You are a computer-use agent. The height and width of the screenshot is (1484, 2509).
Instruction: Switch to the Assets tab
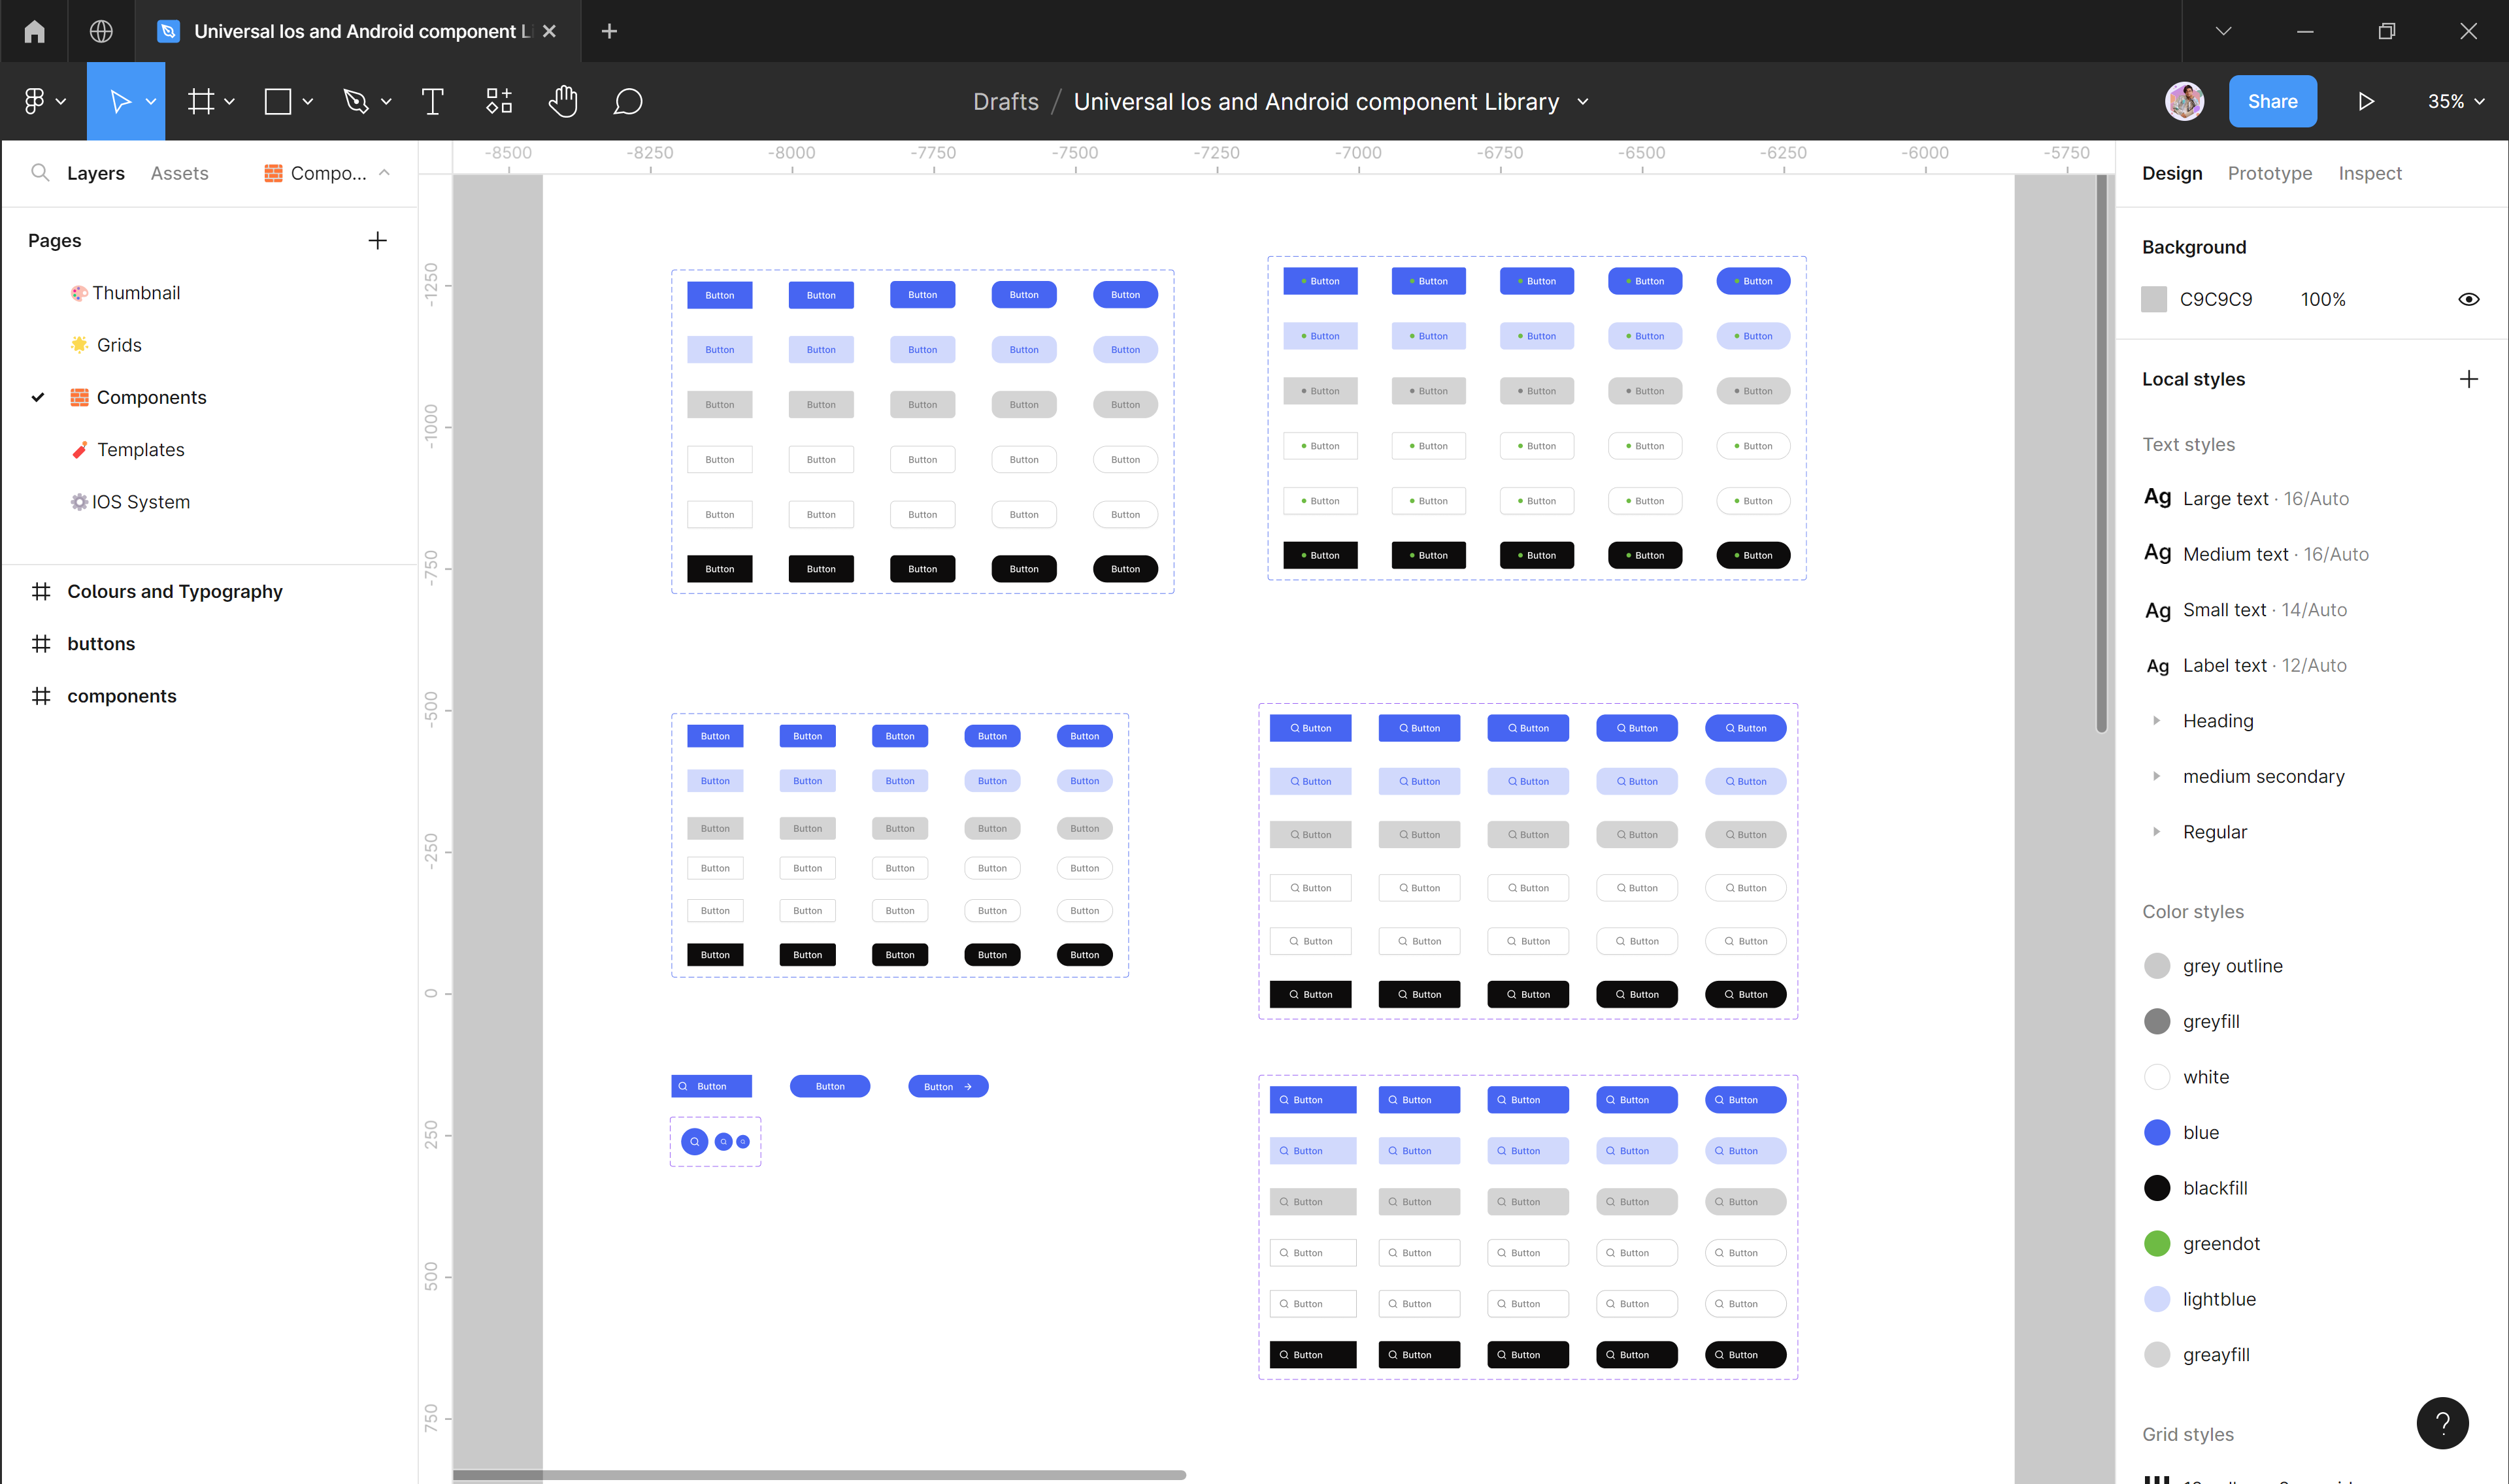pyautogui.click(x=179, y=173)
